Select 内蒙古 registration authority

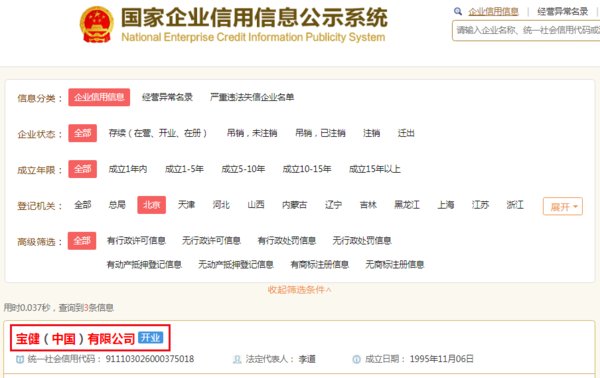295,205
